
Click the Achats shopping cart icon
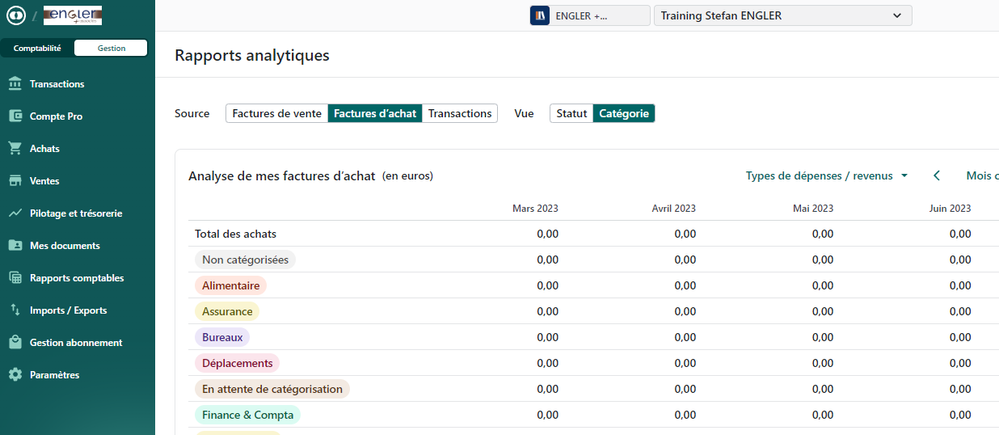[x=15, y=149]
